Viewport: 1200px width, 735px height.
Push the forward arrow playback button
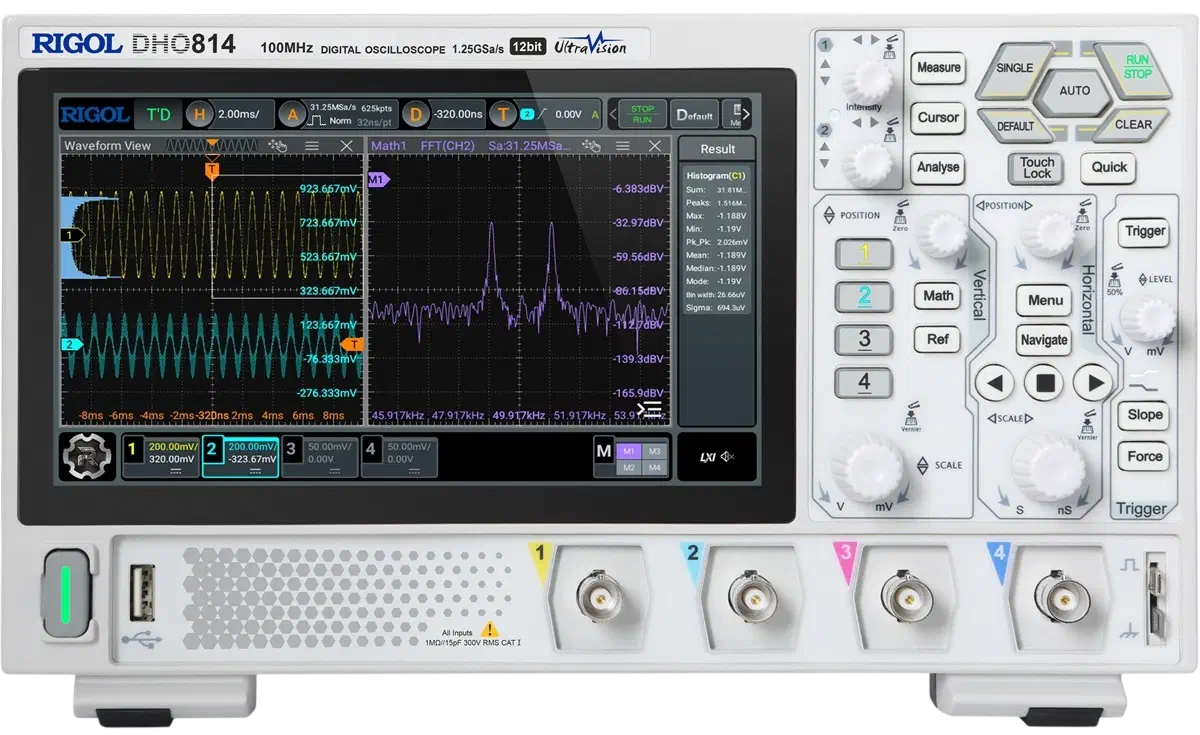tap(1095, 382)
